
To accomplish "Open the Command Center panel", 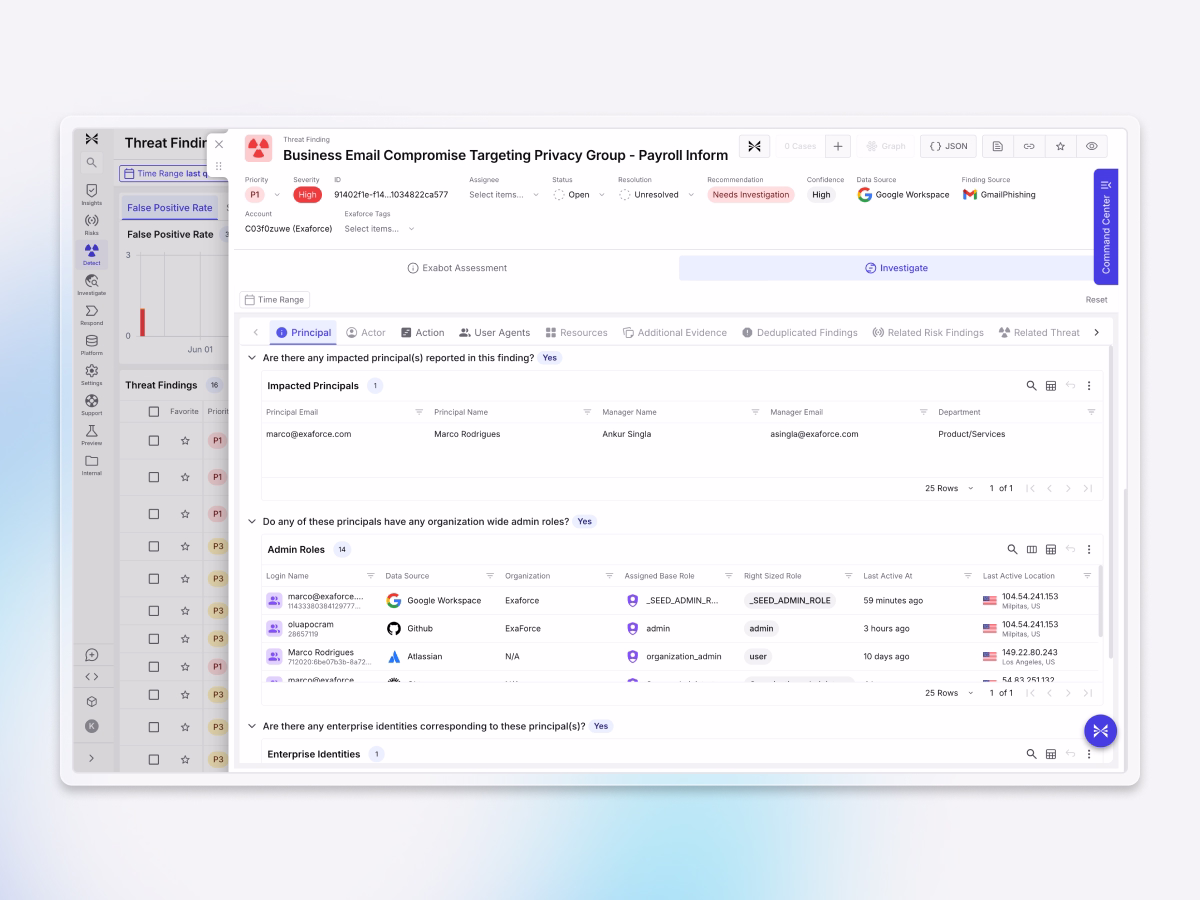I will (x=1105, y=227).
